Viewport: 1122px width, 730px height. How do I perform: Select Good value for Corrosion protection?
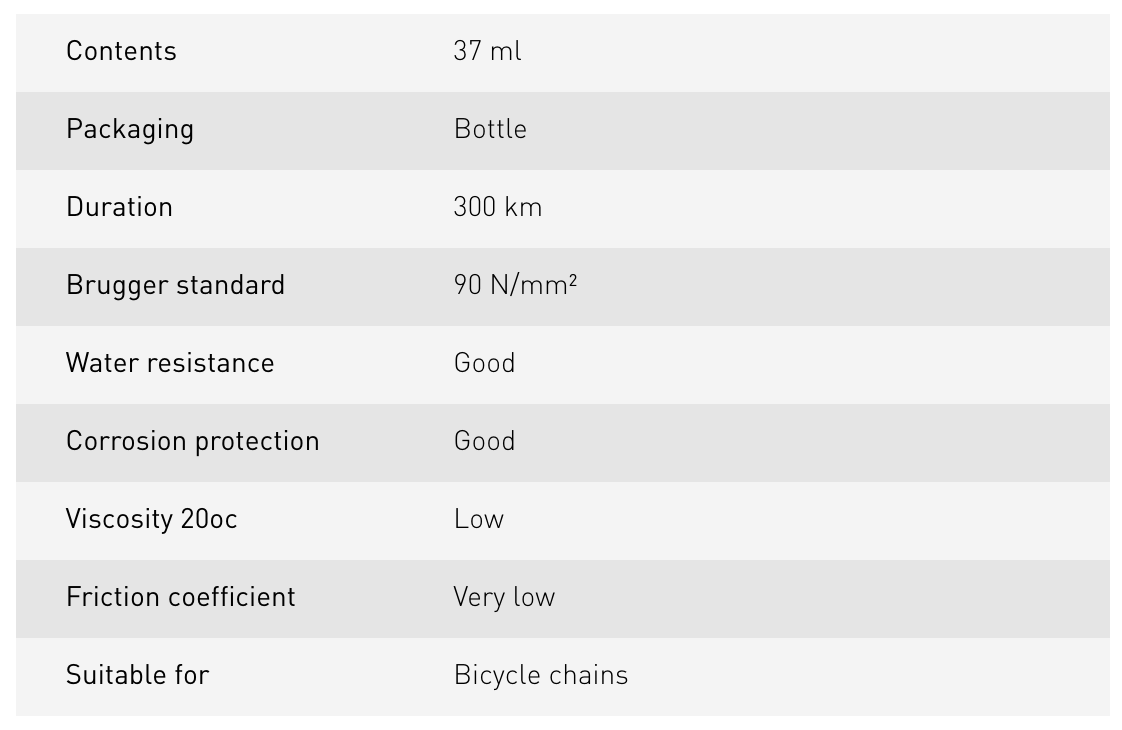484,441
